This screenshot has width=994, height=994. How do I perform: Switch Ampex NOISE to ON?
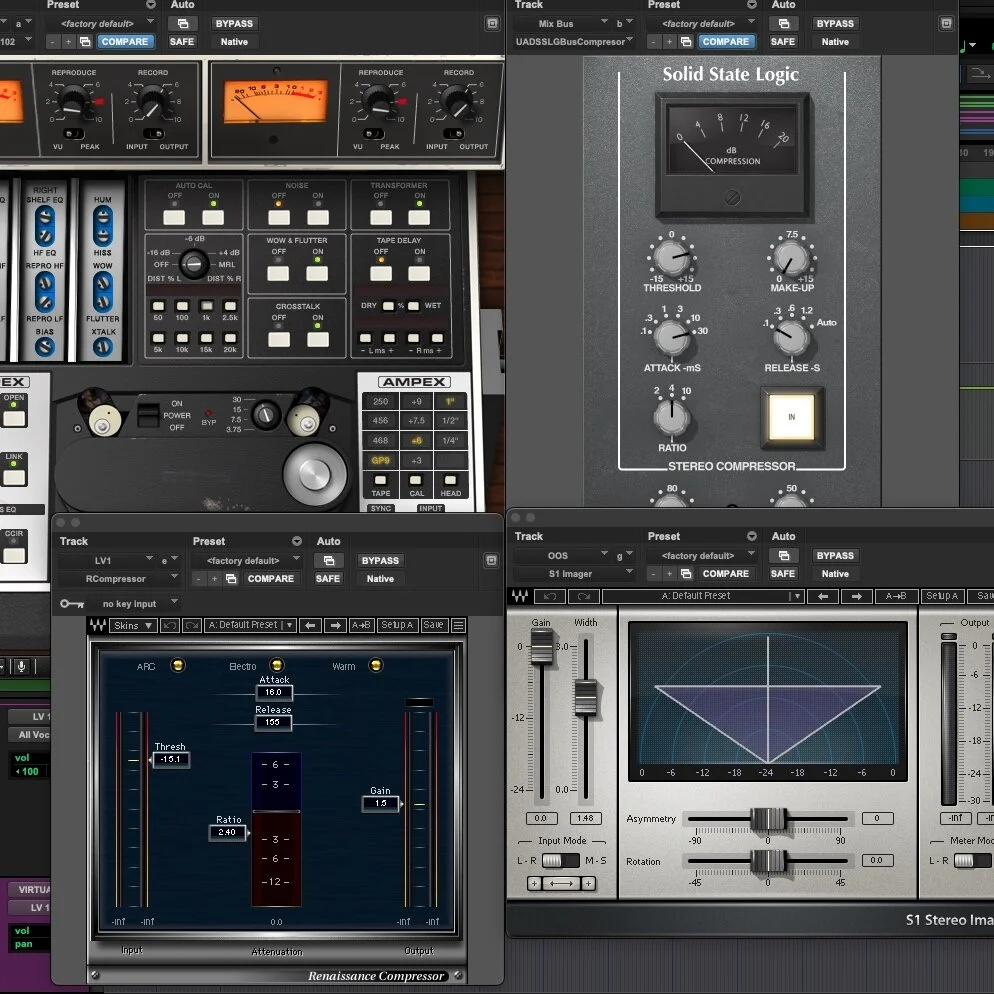[318, 217]
